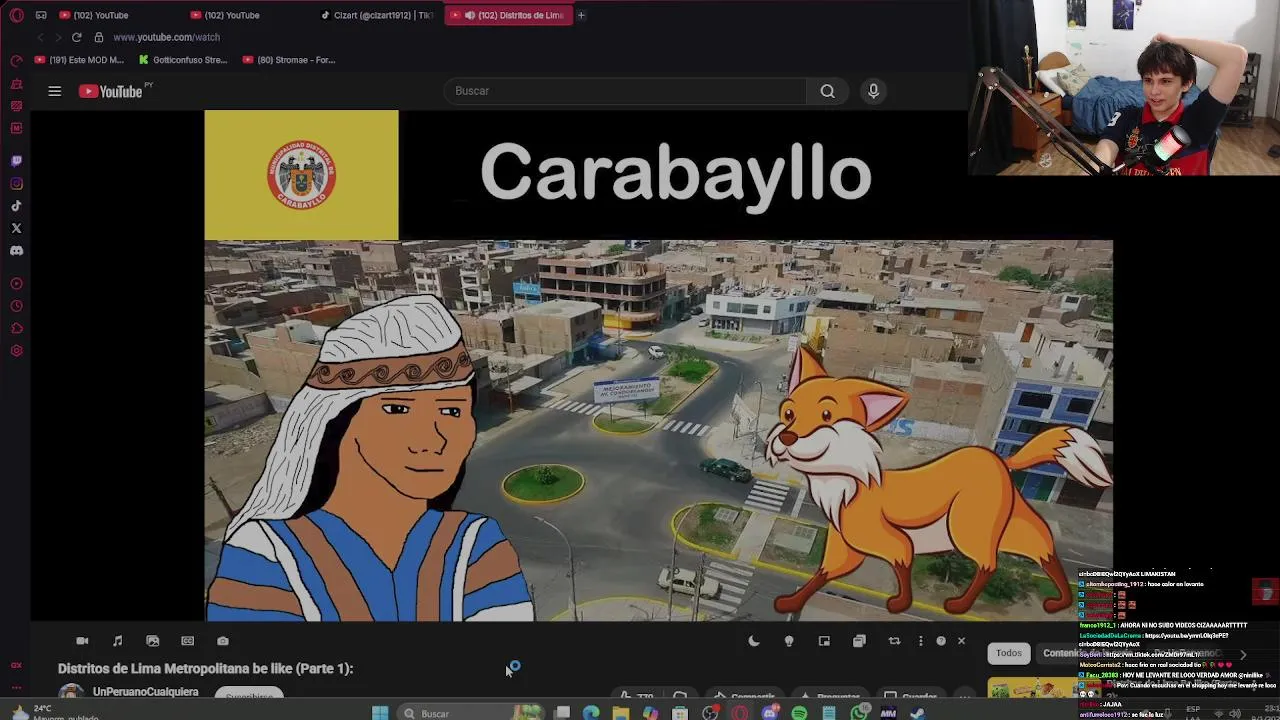Go to YouTube home via logo
Viewport: 1280px width, 720px height.
[111, 91]
